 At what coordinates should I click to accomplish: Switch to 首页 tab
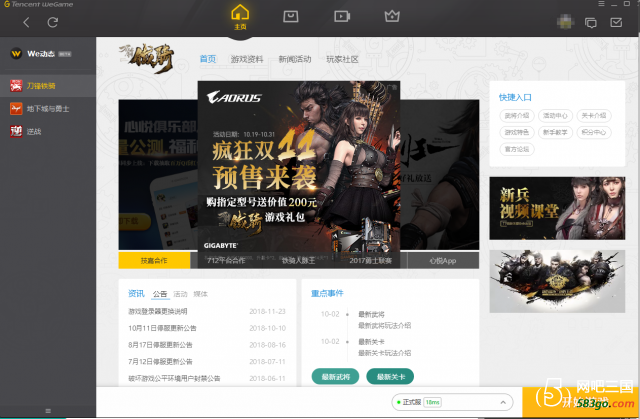[x=208, y=59]
